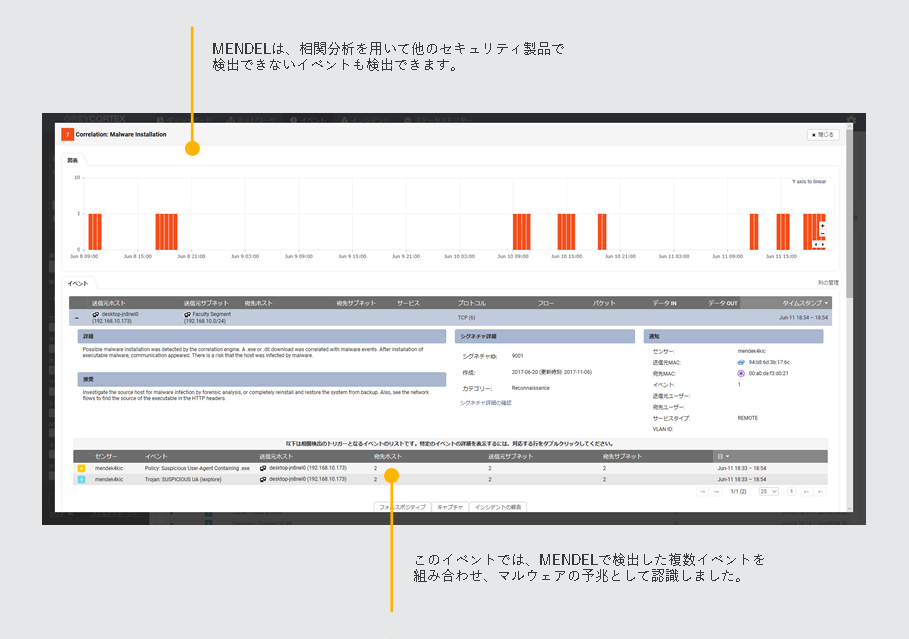
Task: Click the destination MAC 00:a0:de vendor icon
Action: pos(740,373)
